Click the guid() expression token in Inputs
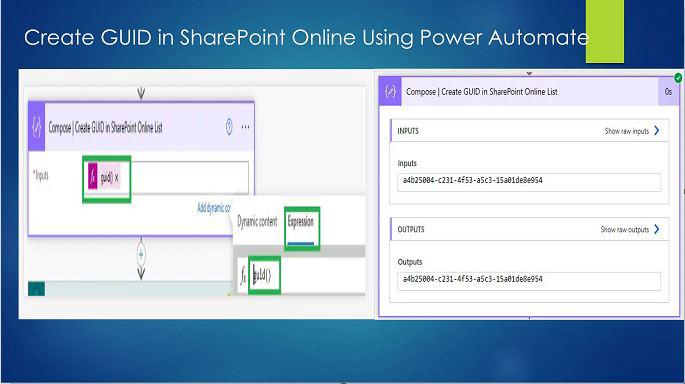Screen dimensions: 685x384 [104, 177]
